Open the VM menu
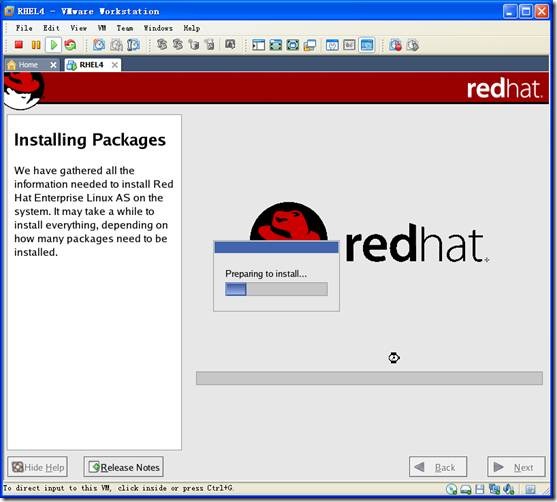Image resolution: width=557 pixels, height=502 pixels. pyautogui.click(x=102, y=28)
